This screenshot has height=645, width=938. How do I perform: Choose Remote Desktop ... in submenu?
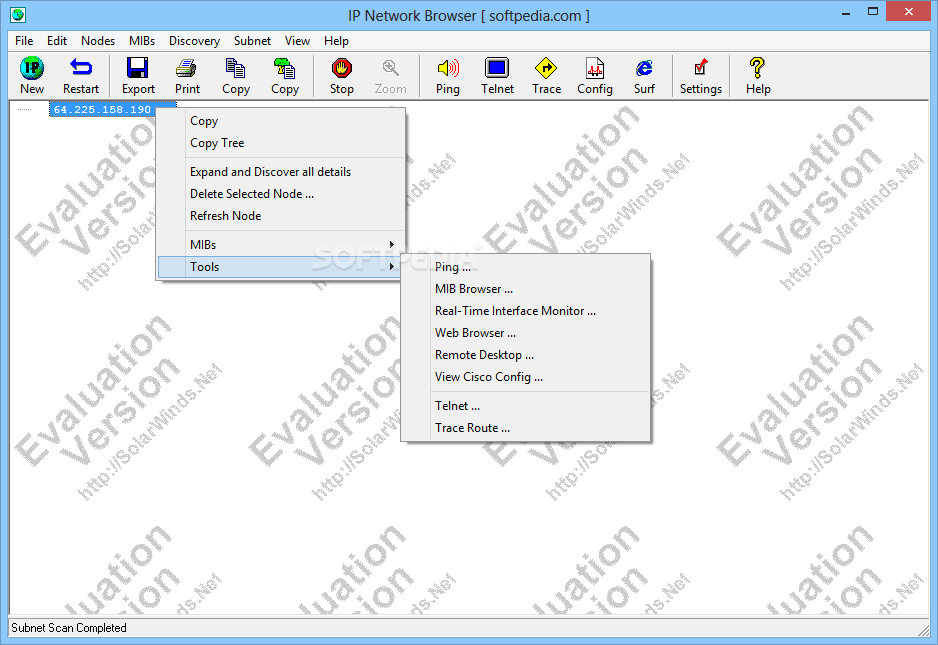[525, 355]
